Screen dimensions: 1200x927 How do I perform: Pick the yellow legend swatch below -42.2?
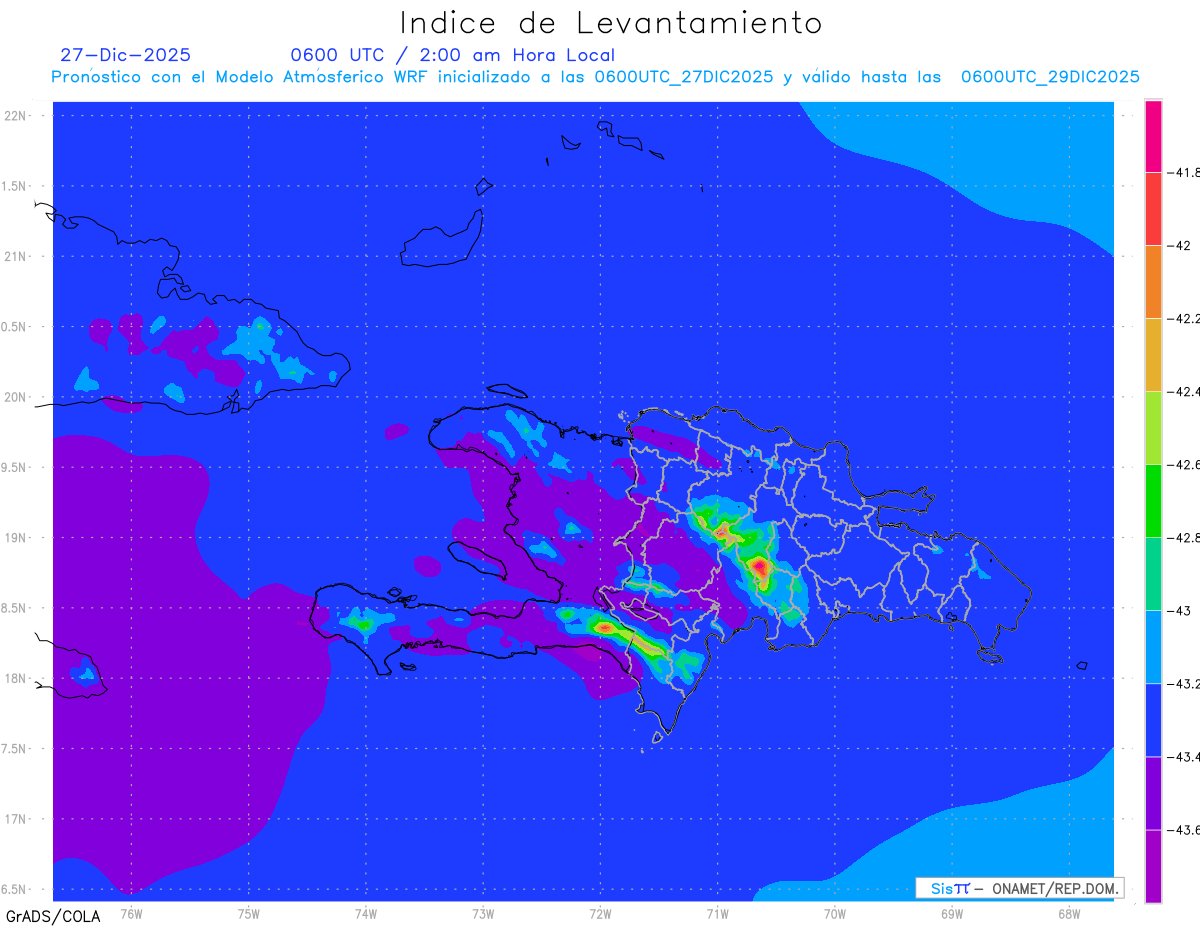tap(1153, 355)
